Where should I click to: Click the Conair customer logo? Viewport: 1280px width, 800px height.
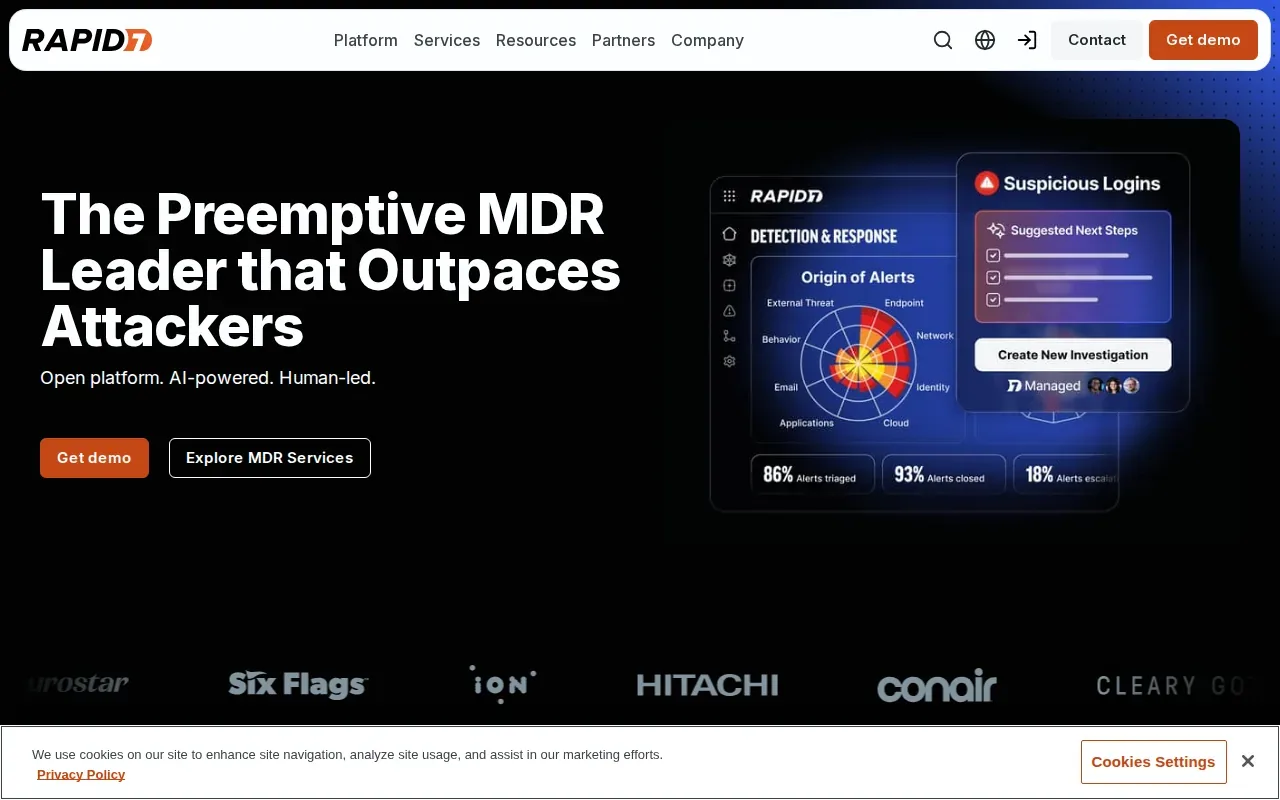[x=937, y=685]
